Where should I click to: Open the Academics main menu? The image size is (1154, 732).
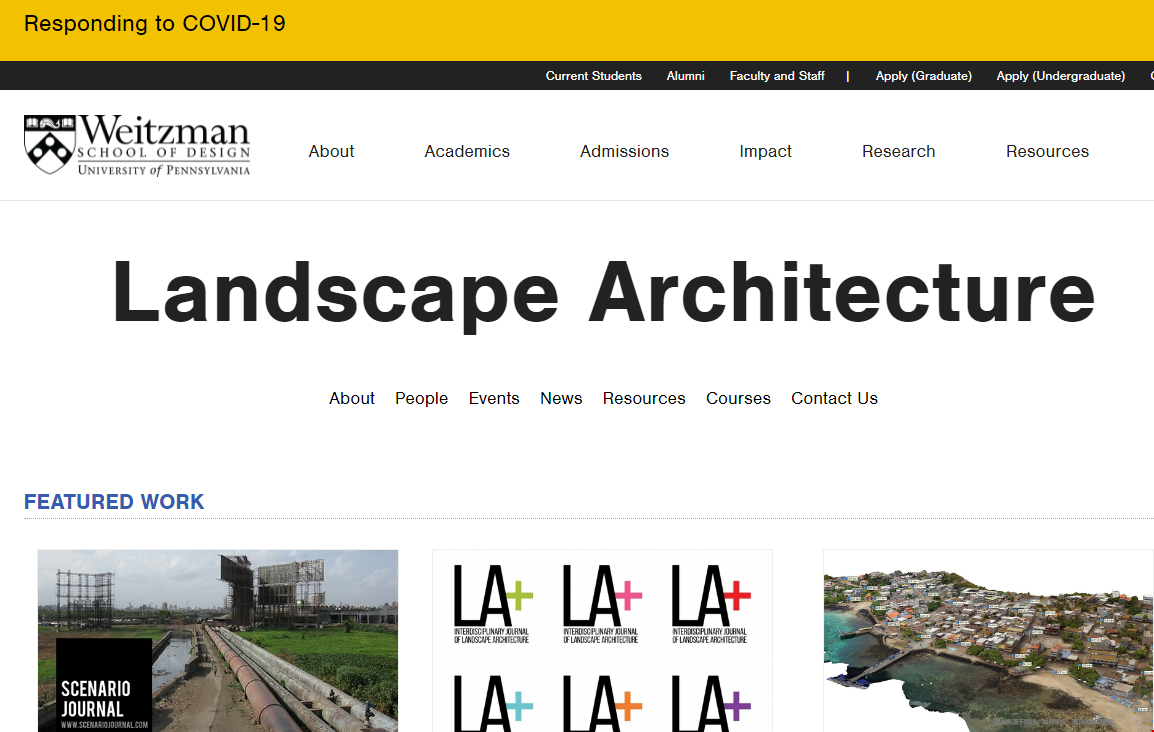467,152
